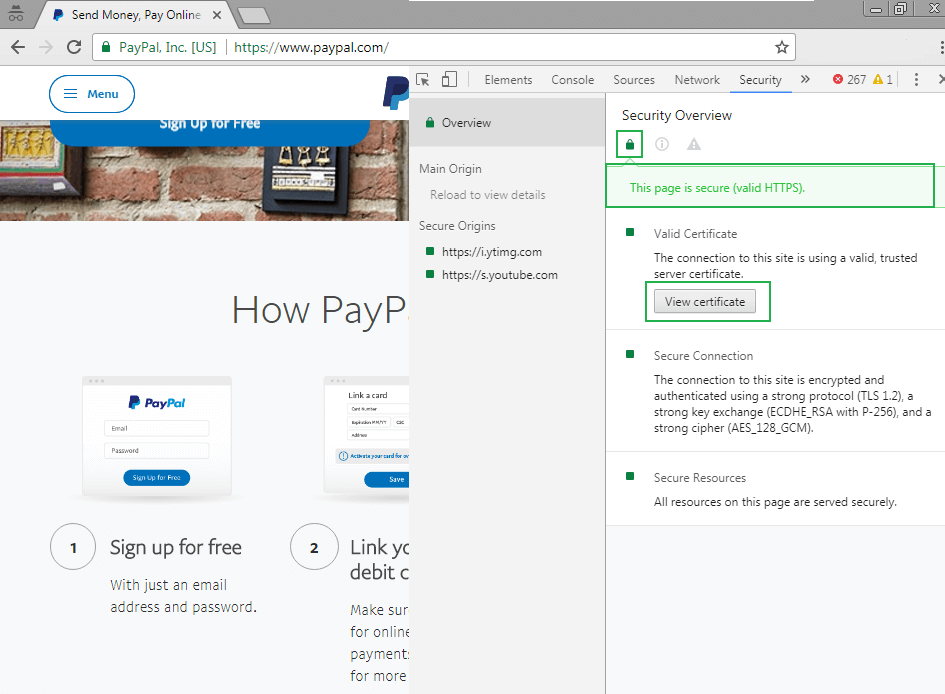Click the 'Security Overview' title
Viewport: 945px width, 694px height.
[677, 115]
